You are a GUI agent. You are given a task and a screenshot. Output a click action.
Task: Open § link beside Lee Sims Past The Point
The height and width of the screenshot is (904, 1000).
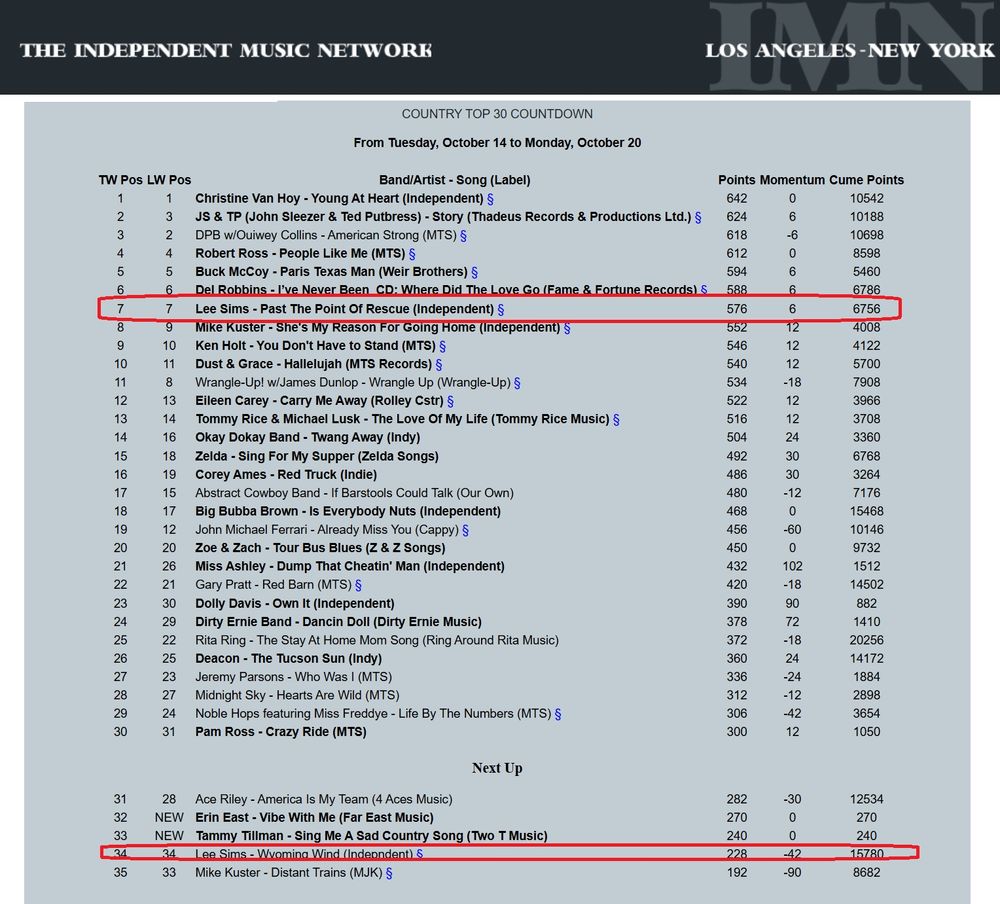501,309
